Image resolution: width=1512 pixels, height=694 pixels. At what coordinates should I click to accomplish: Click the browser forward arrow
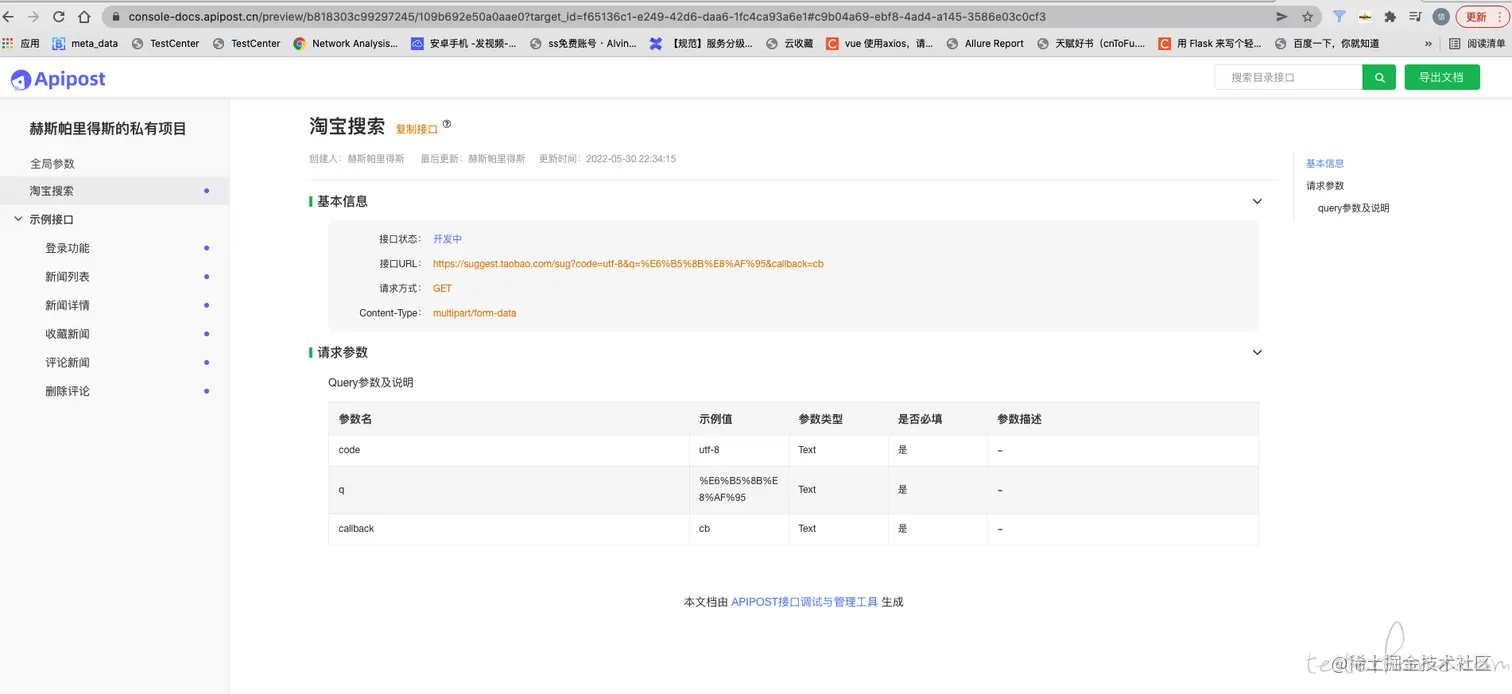pyautogui.click(x=34, y=17)
